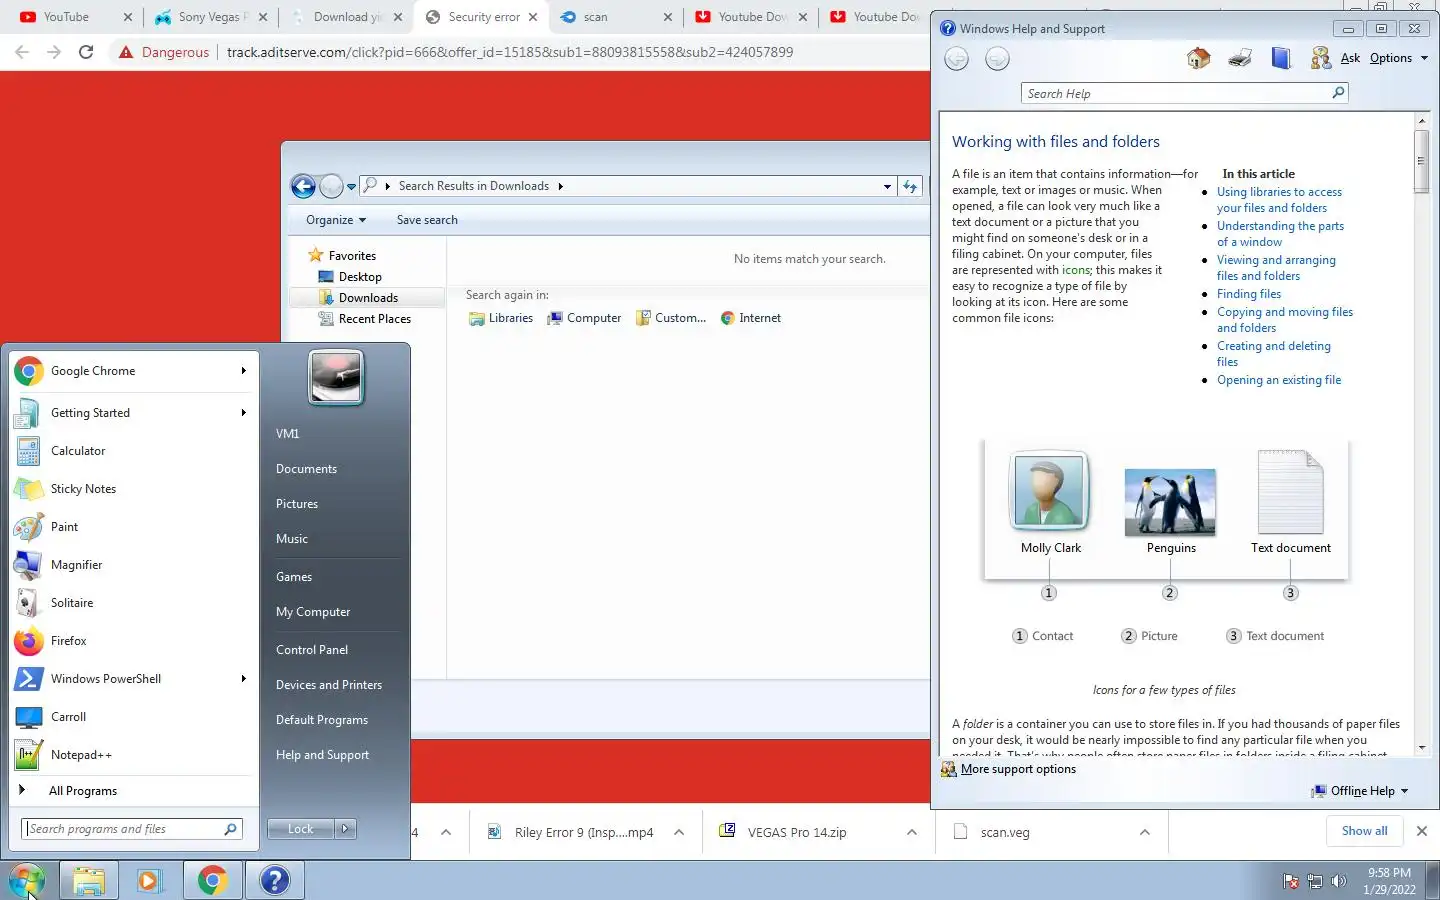Click More support options link
1440x900 pixels.
pos(1018,769)
